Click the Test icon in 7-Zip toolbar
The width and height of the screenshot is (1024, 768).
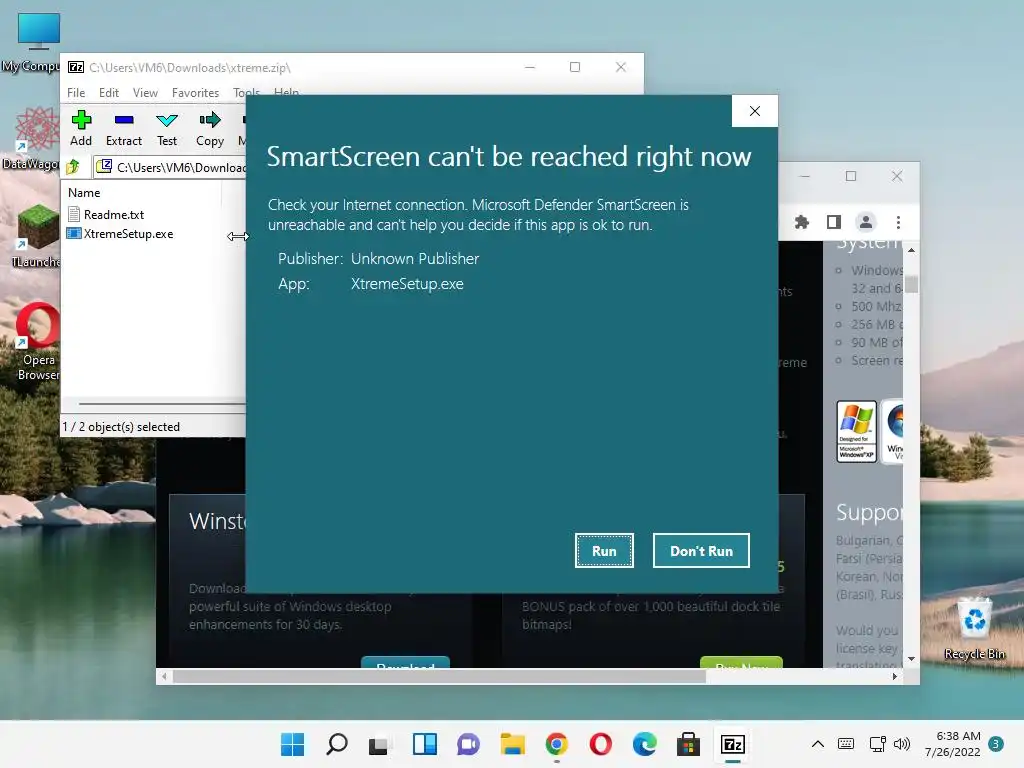[x=167, y=128]
